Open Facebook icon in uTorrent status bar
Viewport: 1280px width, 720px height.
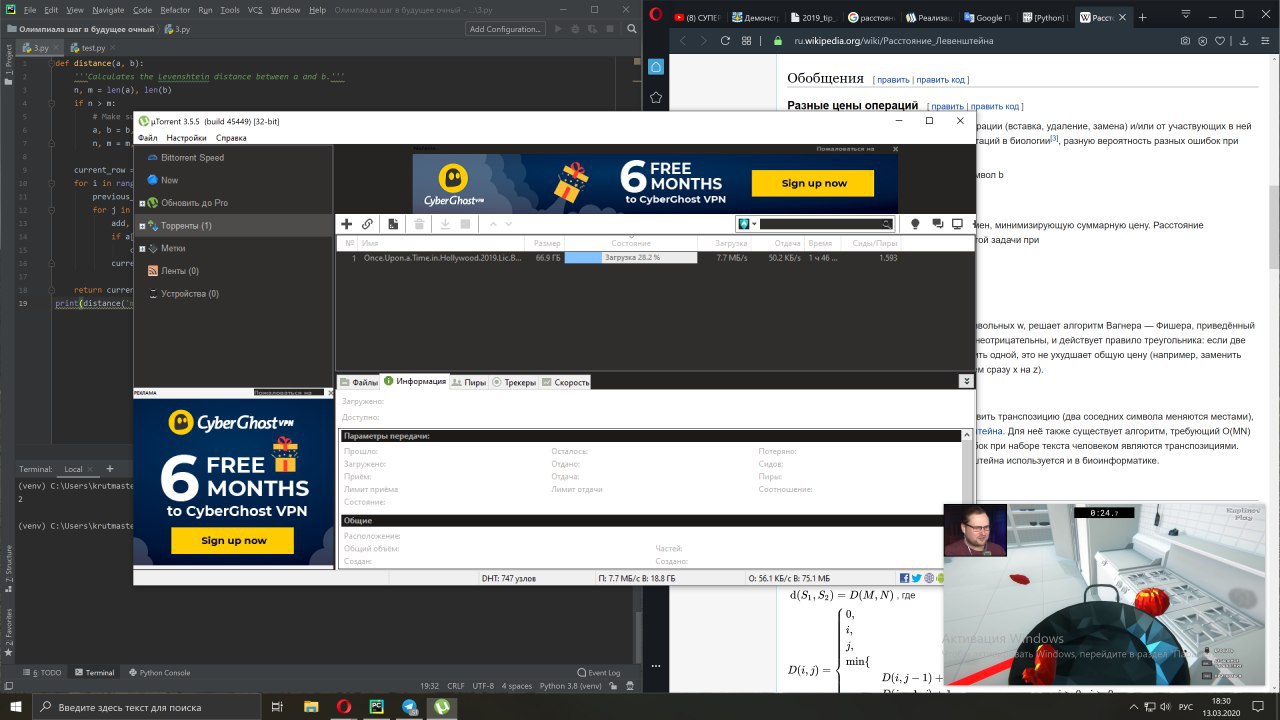click(x=904, y=578)
